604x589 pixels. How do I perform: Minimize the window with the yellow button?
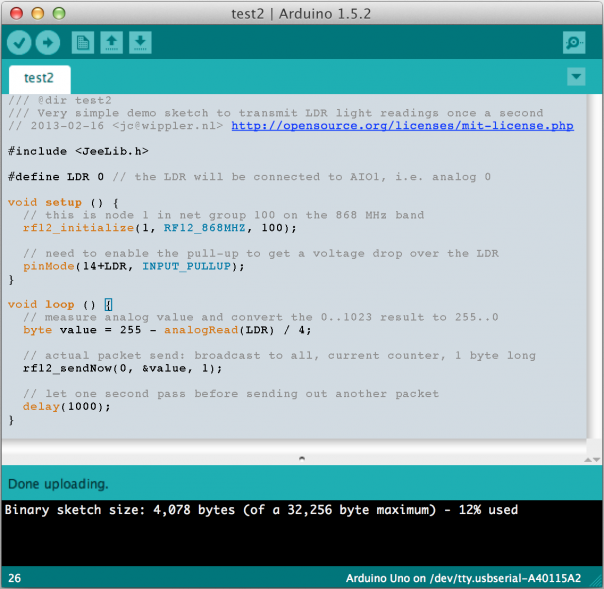[x=37, y=13]
